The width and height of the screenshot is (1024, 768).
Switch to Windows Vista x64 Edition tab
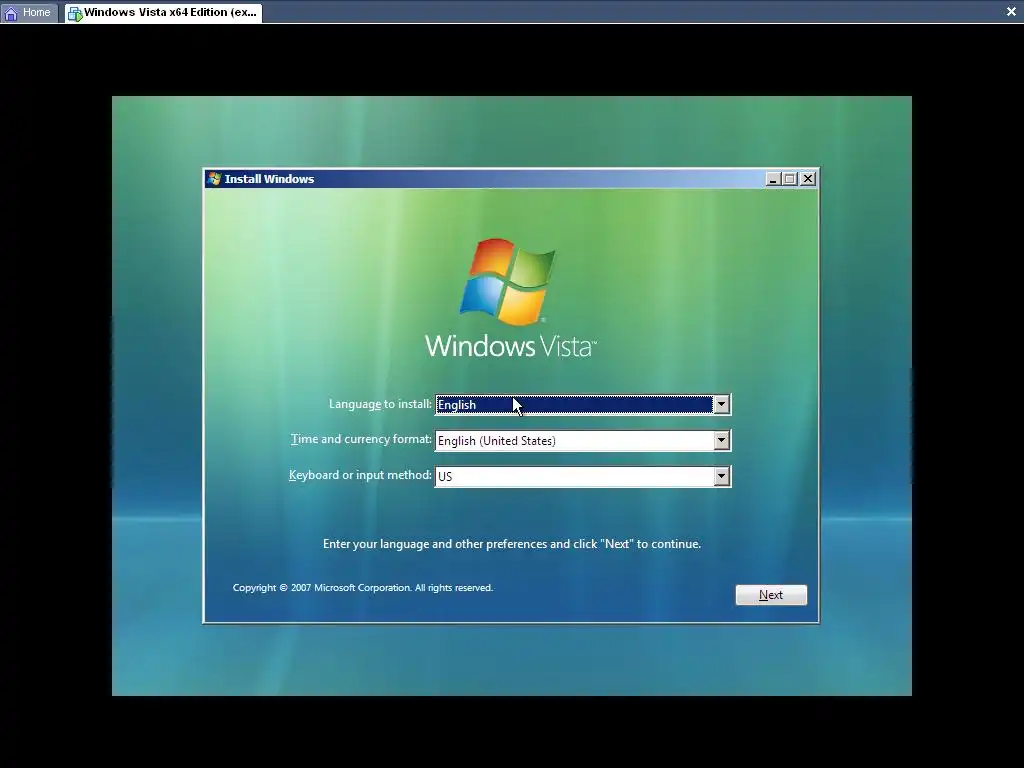click(x=163, y=12)
